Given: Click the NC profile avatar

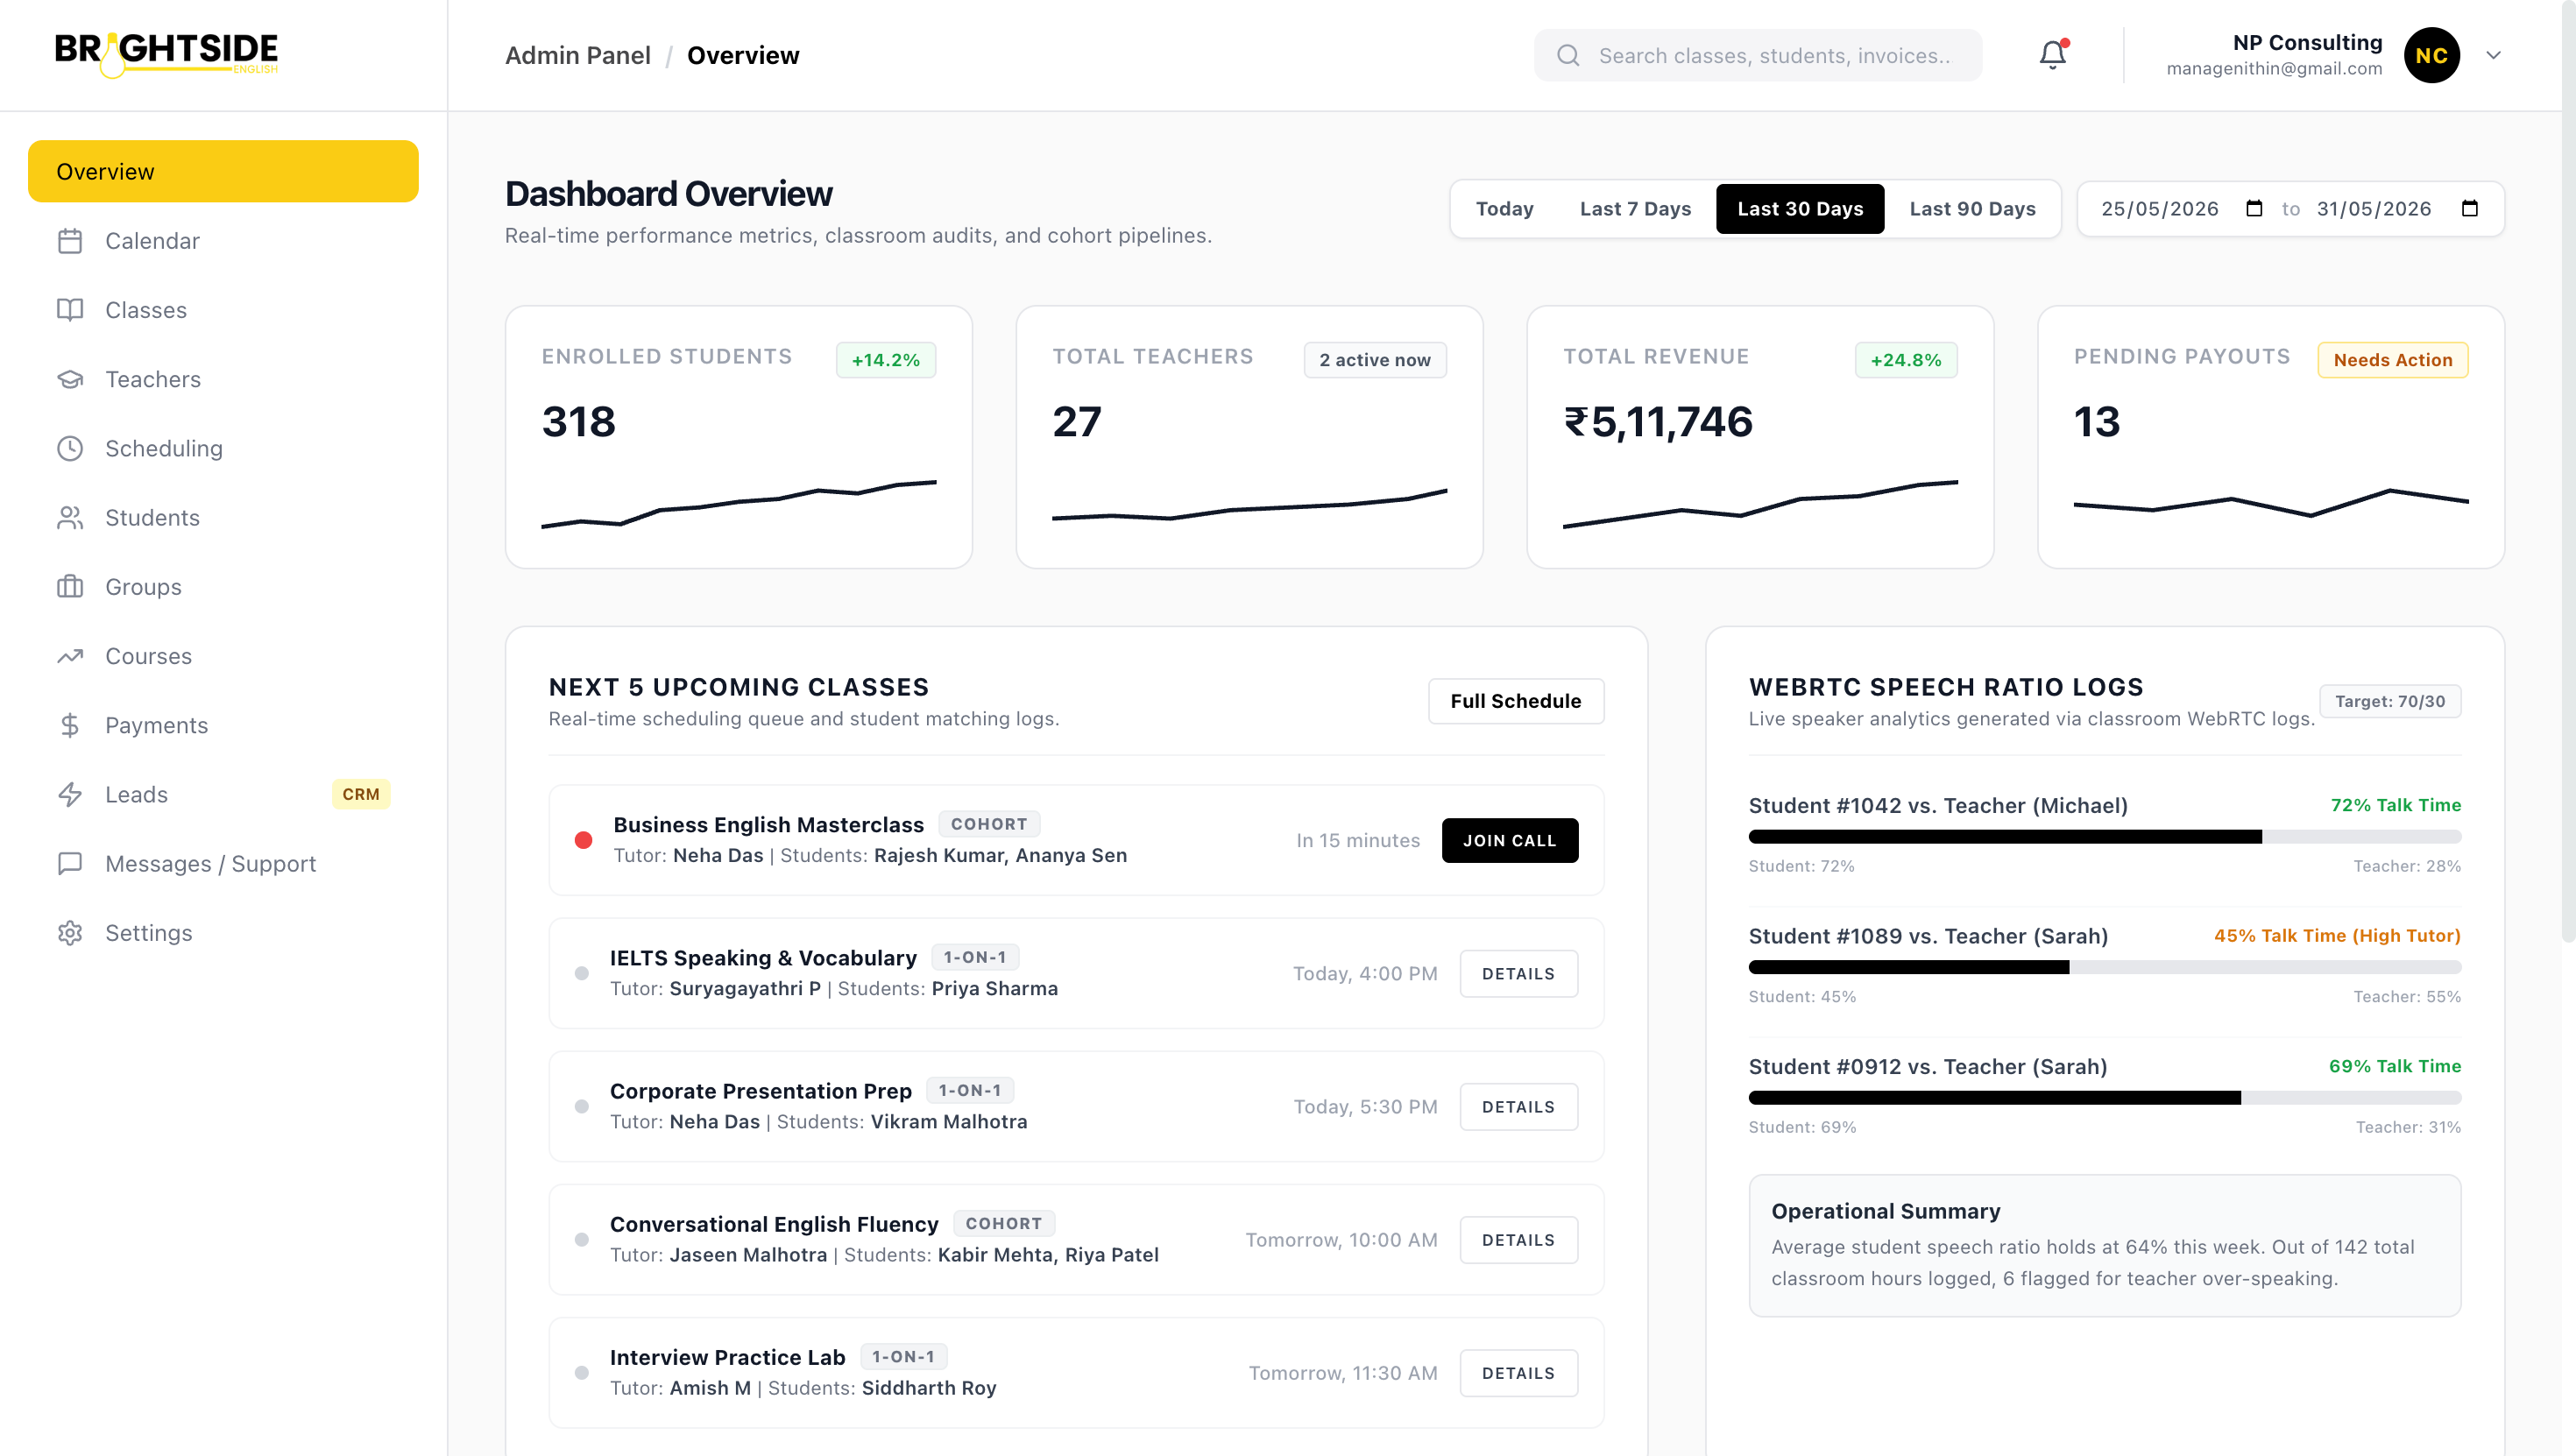Looking at the screenshot, I should pyautogui.click(x=2431, y=55).
